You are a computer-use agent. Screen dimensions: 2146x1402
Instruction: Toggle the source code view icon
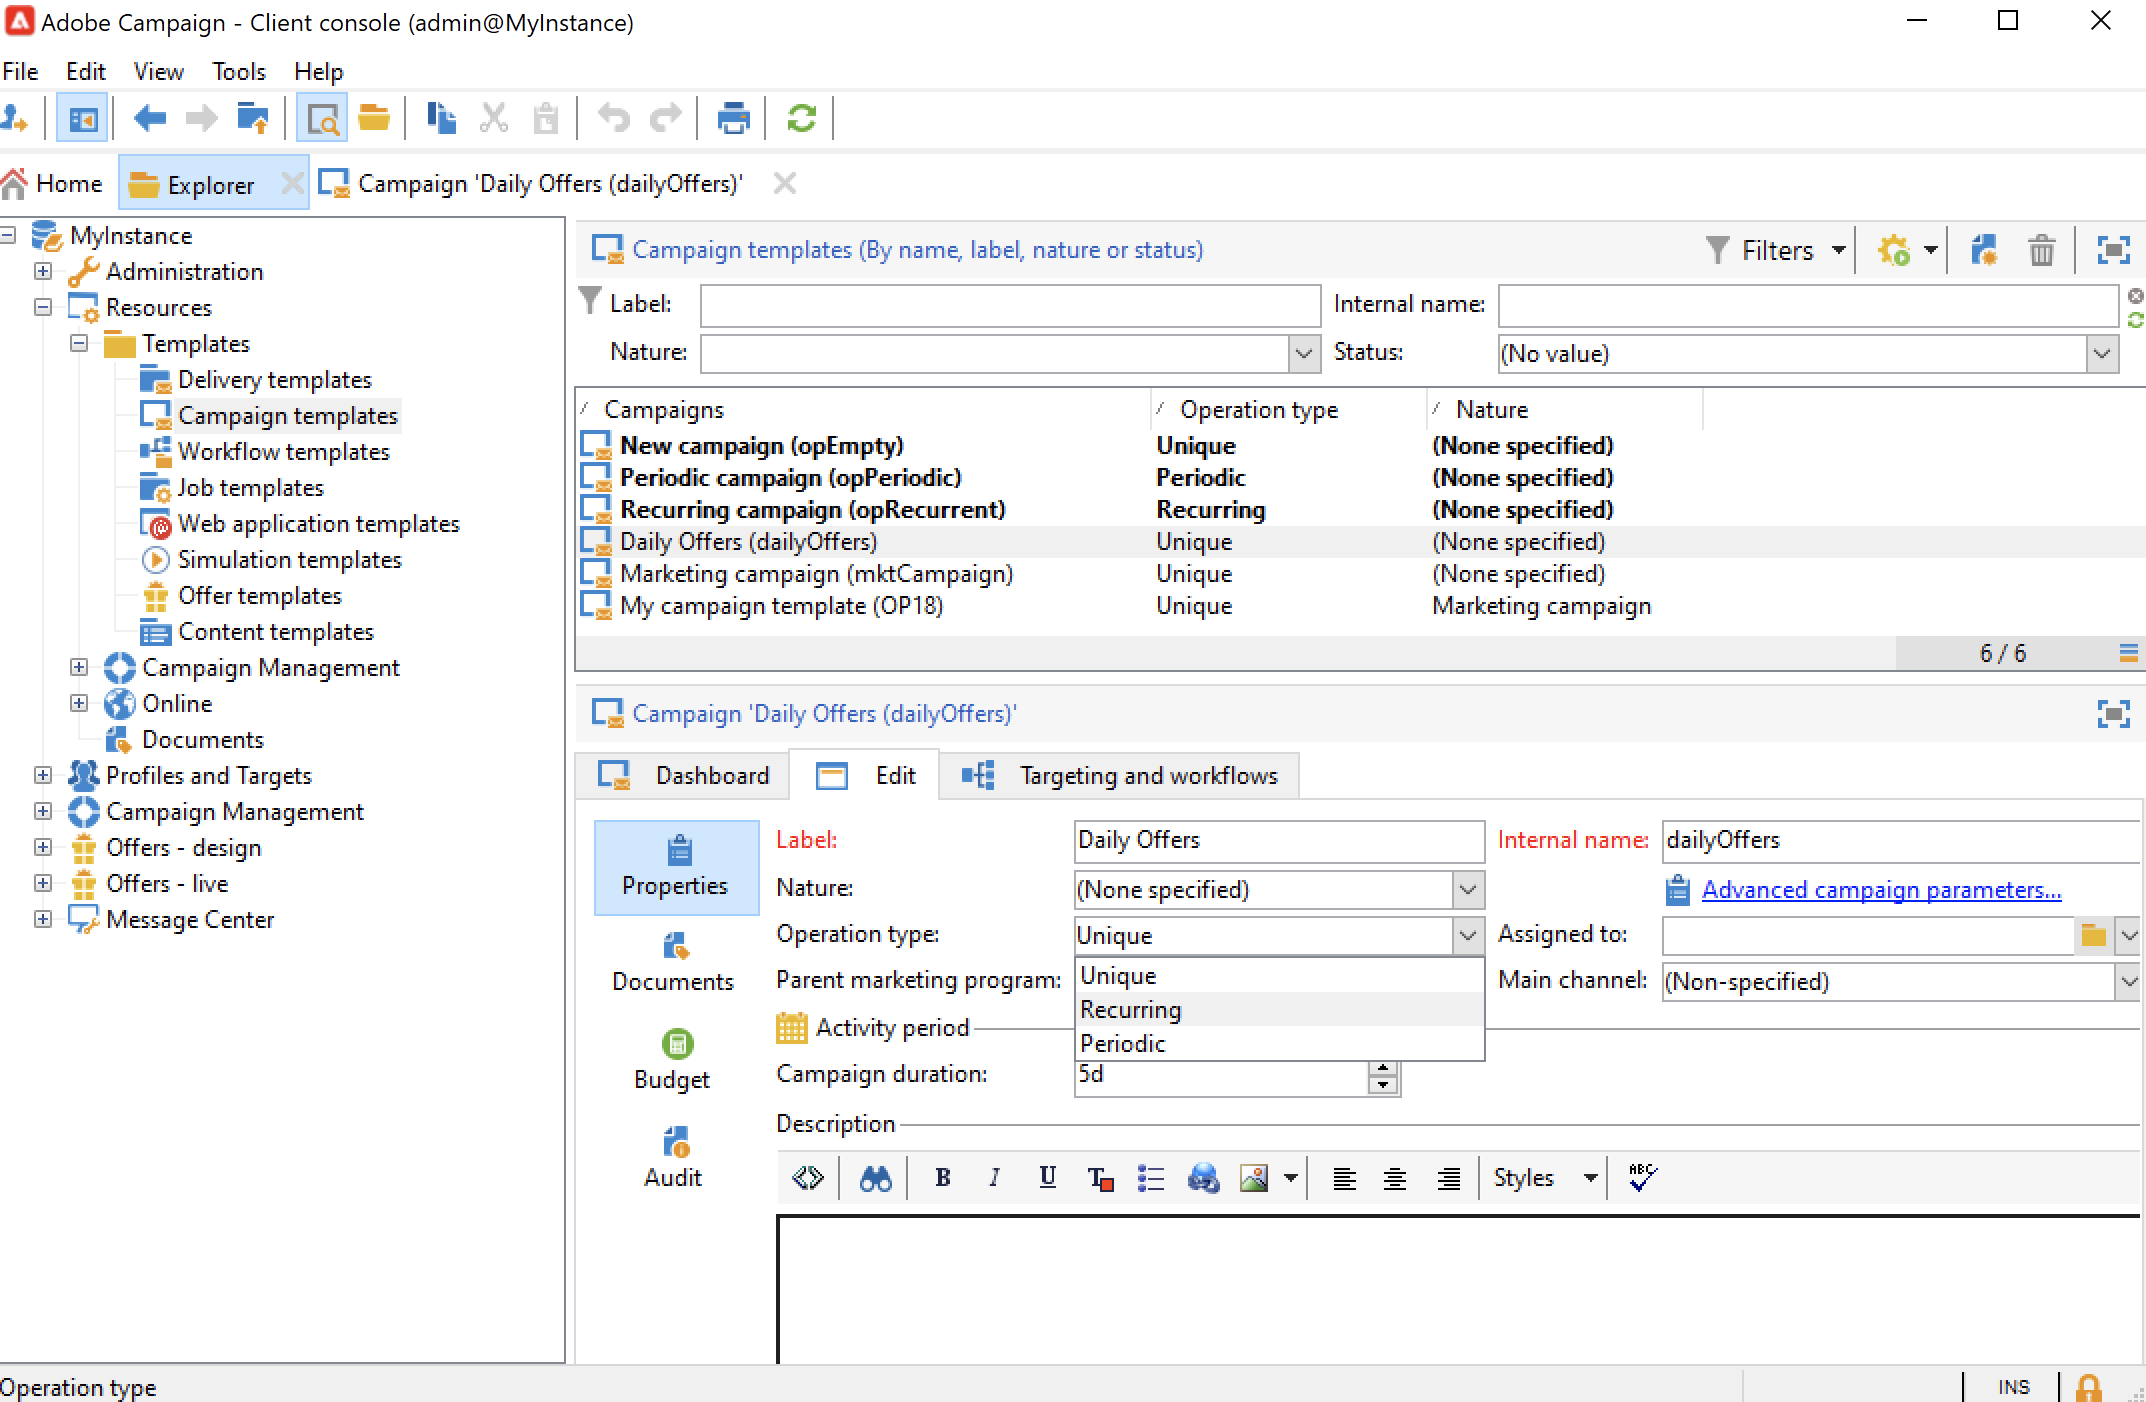(807, 1178)
